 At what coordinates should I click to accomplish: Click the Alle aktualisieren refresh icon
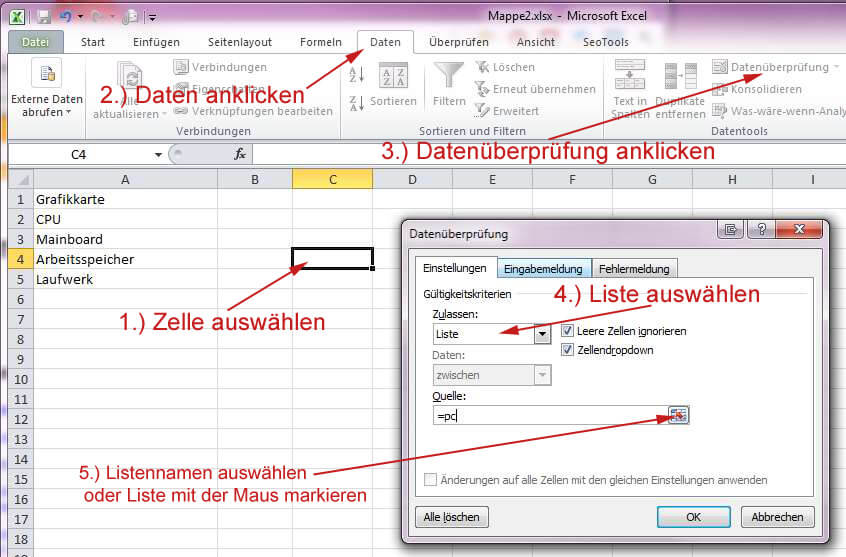click(129, 76)
